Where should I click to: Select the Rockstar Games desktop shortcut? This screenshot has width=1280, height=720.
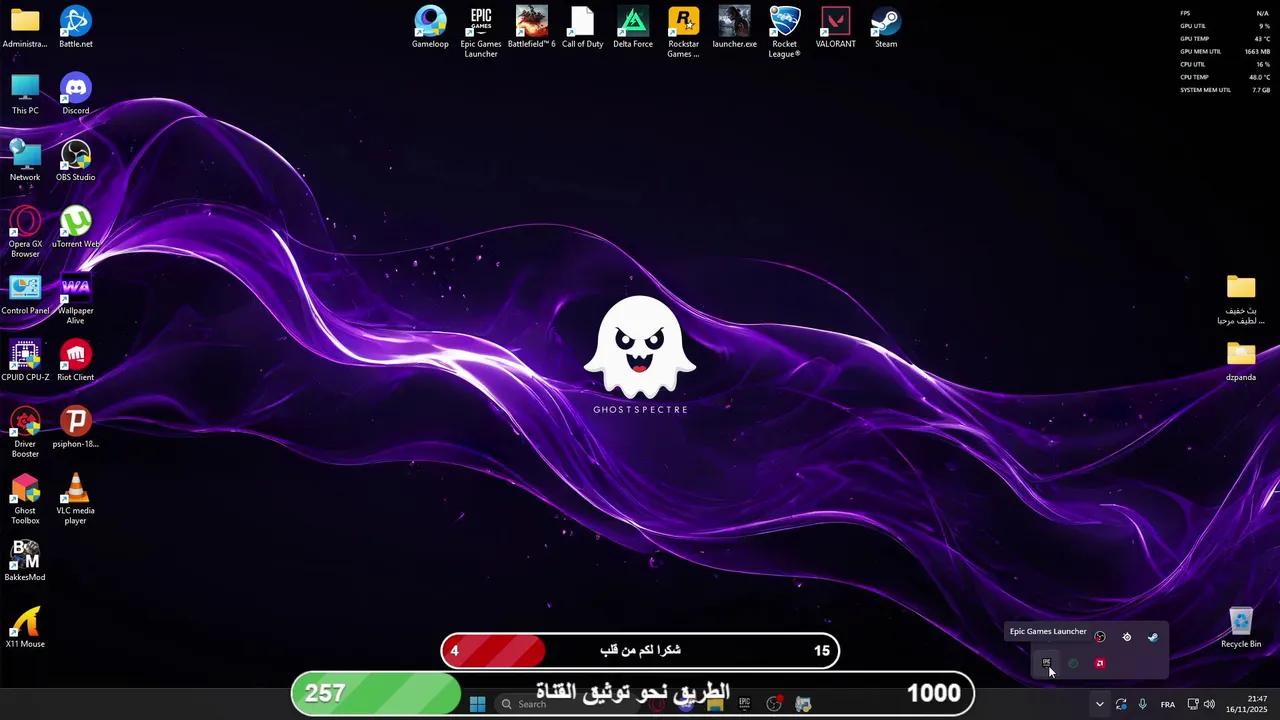684,32
